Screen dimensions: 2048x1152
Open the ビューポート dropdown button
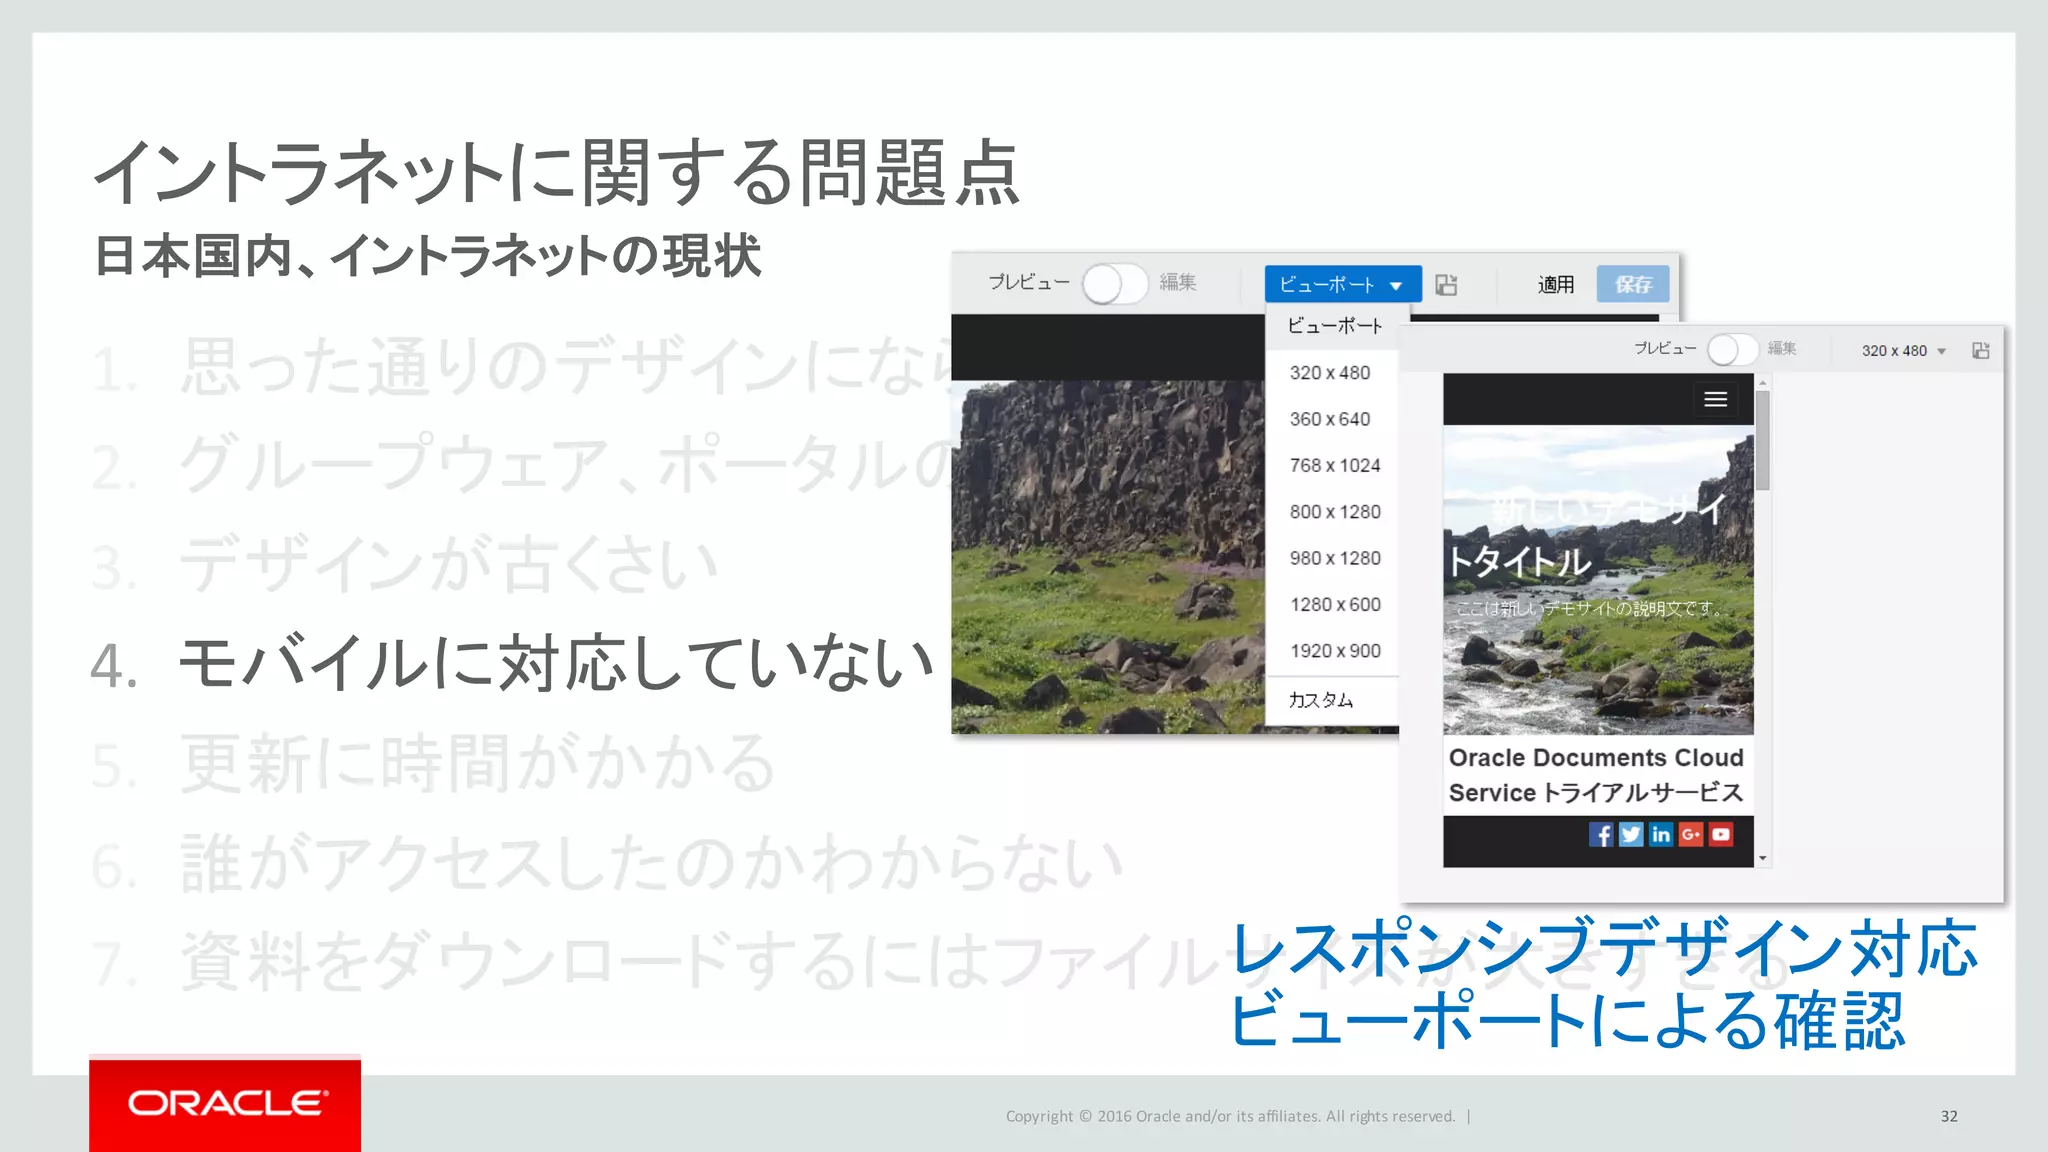(x=1342, y=284)
